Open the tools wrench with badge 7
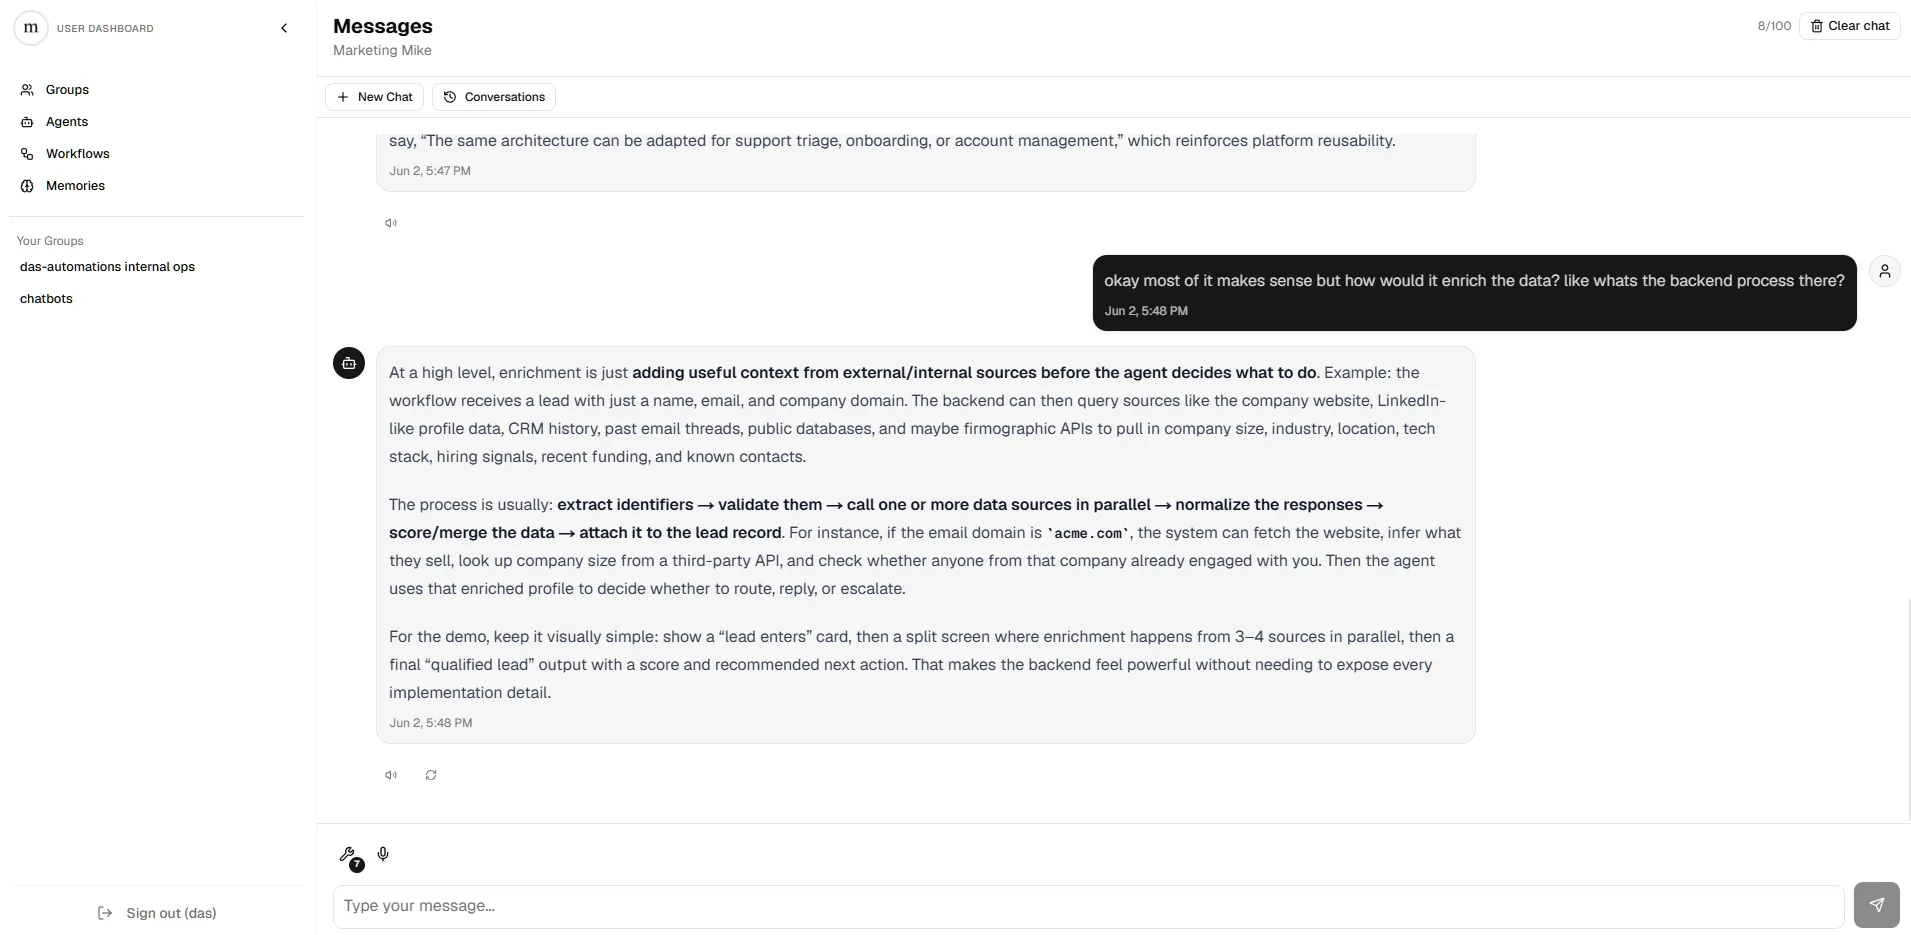Screen dimensions: 1911x935 point(350,857)
